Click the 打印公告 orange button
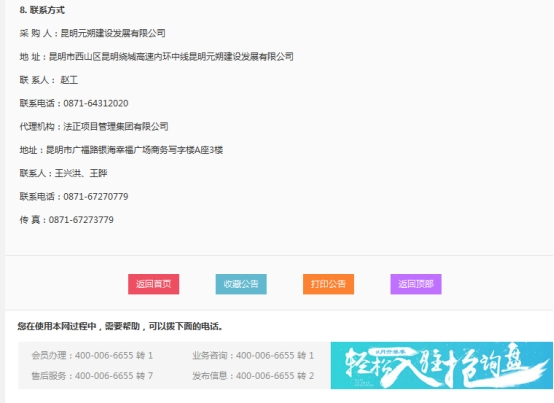The height and width of the screenshot is (403, 554). tap(328, 284)
